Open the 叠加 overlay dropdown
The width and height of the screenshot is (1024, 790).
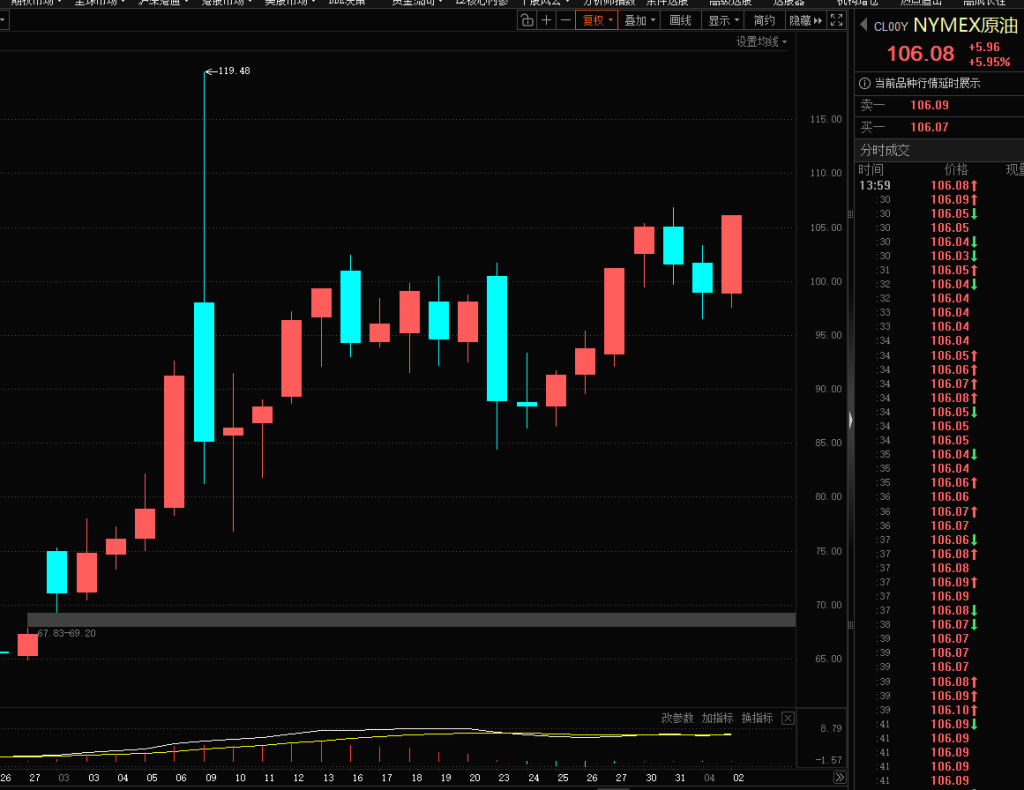click(x=639, y=20)
